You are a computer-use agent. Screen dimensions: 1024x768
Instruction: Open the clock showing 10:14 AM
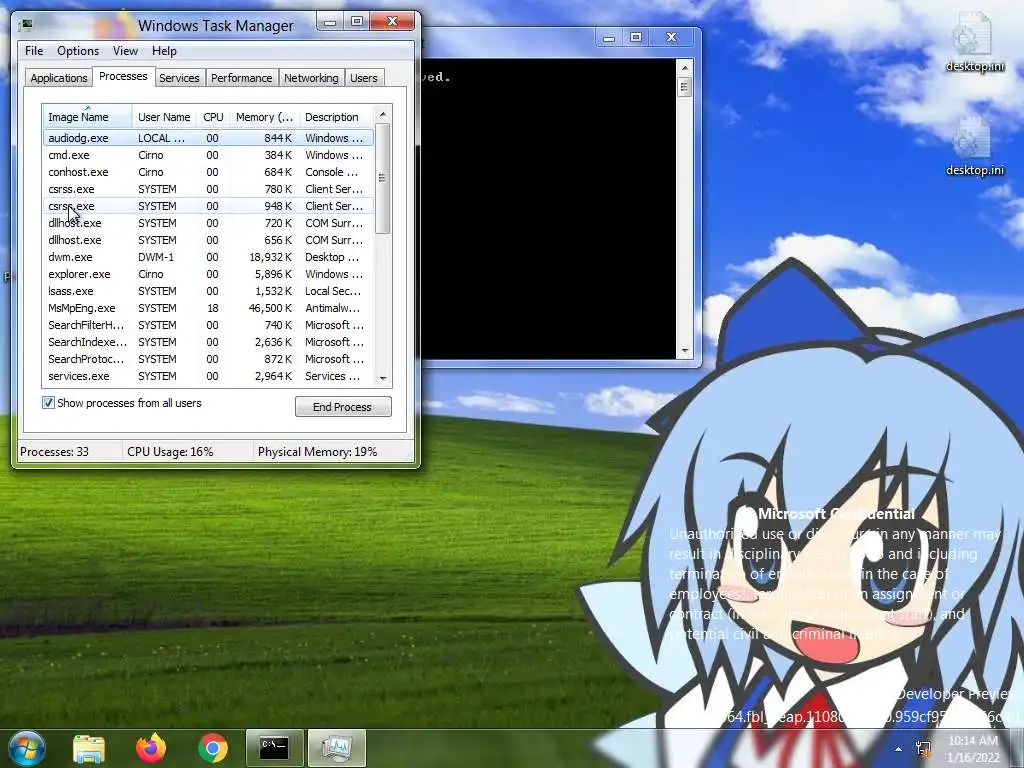pos(973,749)
